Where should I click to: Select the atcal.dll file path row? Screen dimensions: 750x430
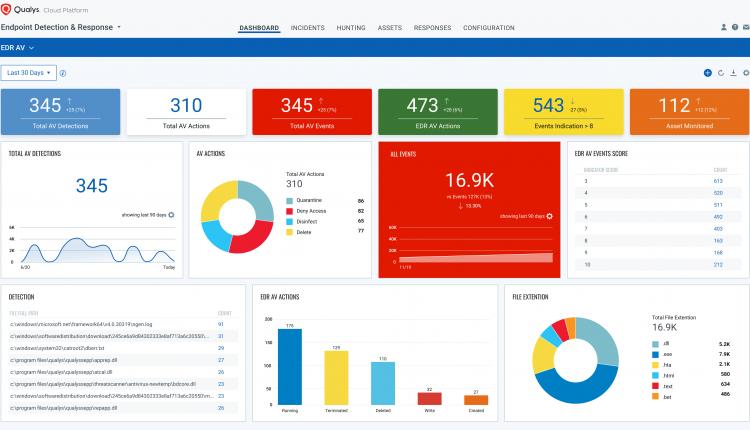[x=123, y=372]
